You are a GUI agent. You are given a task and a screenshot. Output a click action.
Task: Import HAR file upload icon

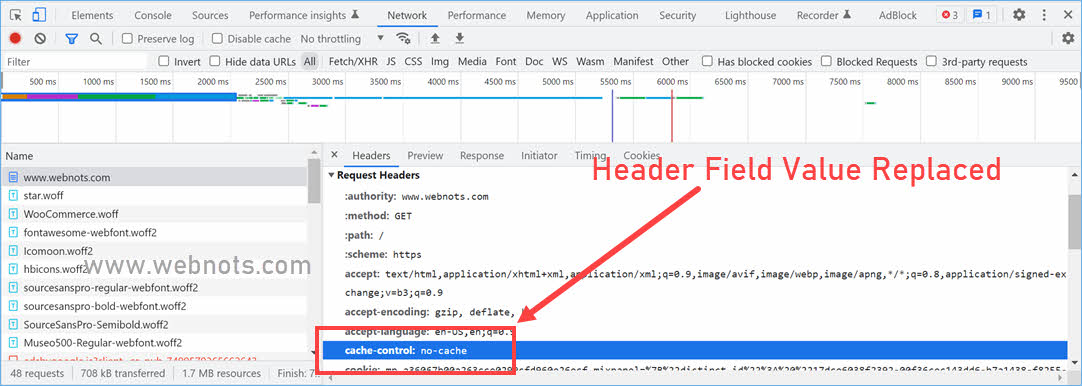click(x=435, y=39)
